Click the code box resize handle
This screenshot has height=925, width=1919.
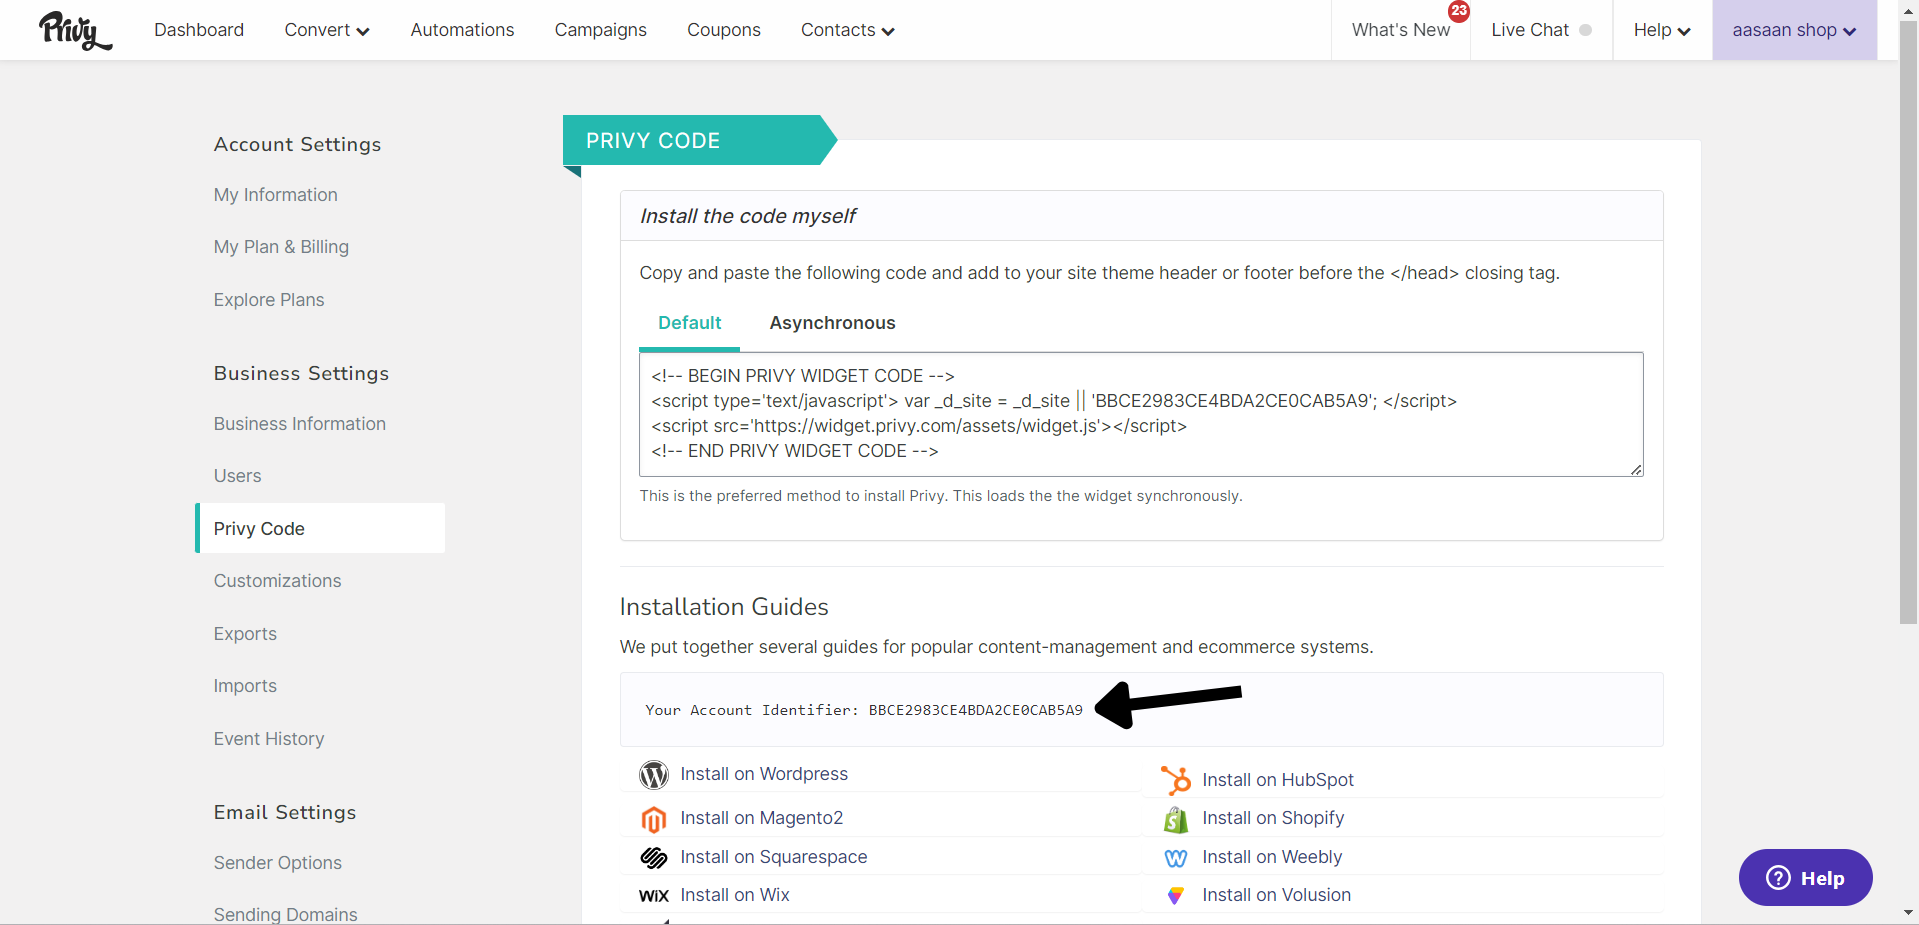(1636, 470)
